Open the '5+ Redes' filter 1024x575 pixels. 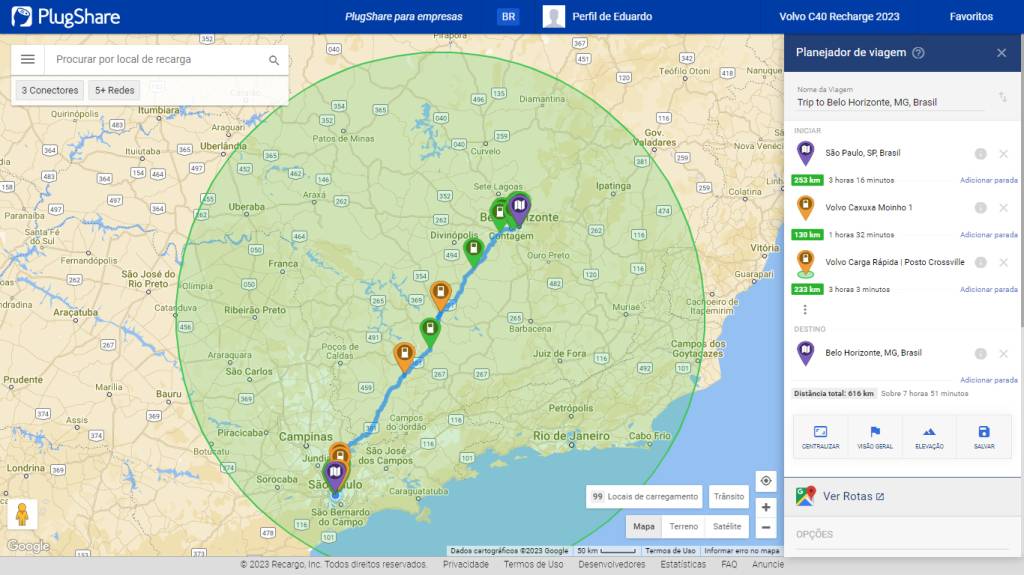(x=114, y=90)
